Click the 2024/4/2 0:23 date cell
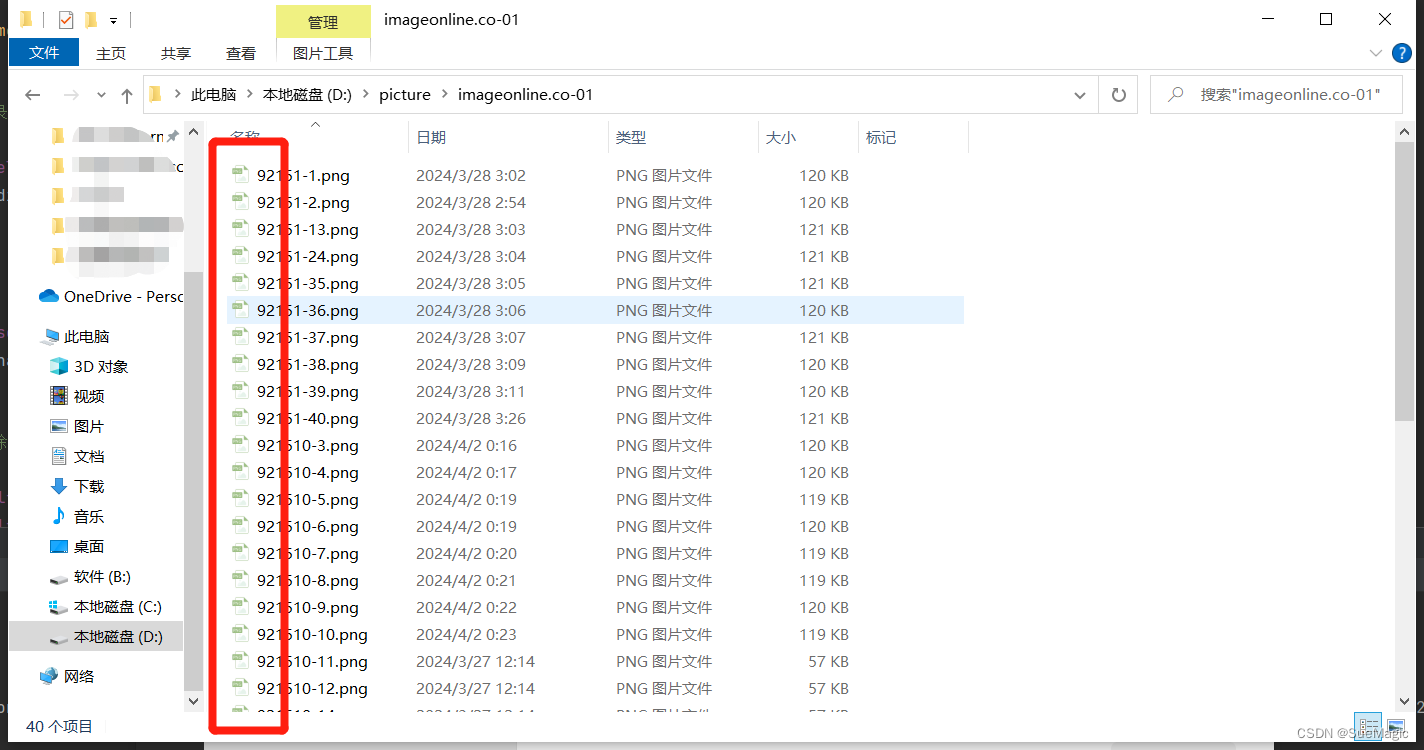Viewport: 1424px width, 750px height. tap(466, 635)
